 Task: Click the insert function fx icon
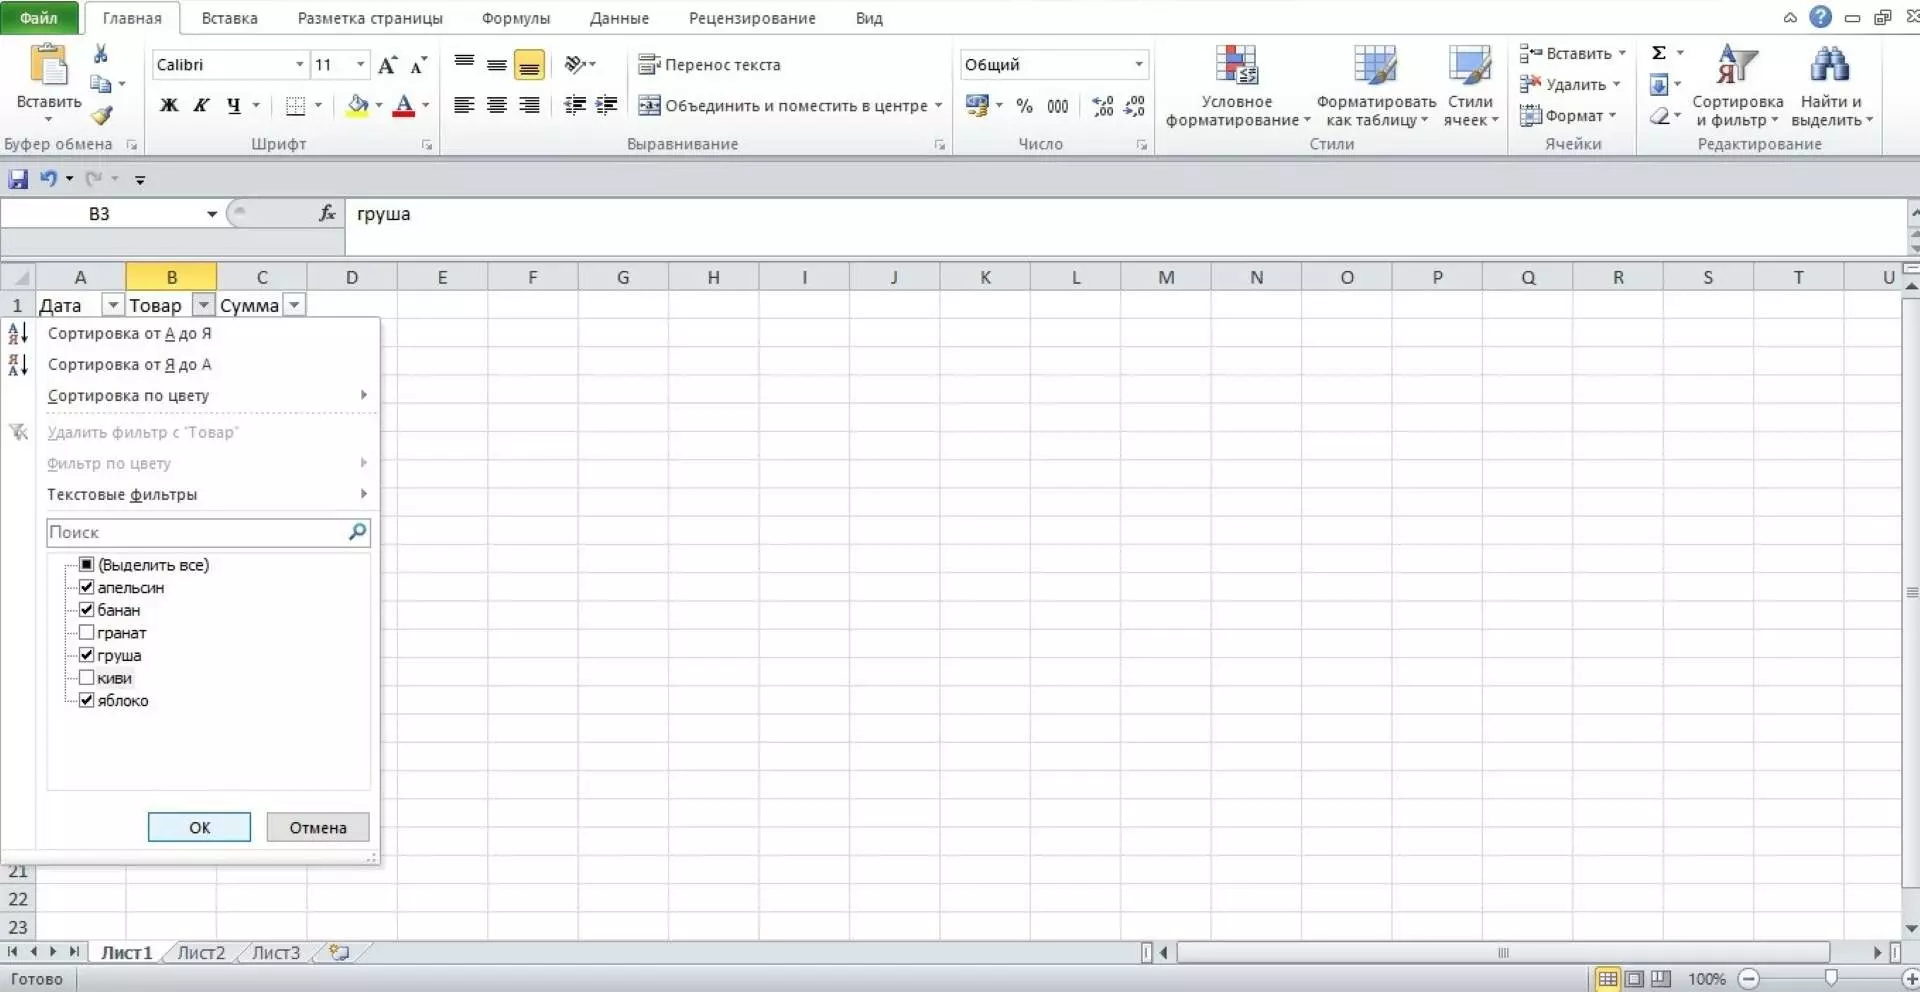click(x=327, y=213)
